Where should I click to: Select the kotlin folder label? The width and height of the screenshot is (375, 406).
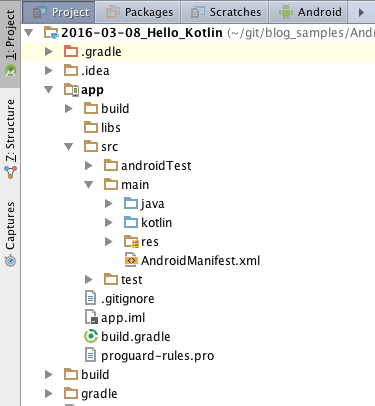pyautogui.click(x=157, y=223)
